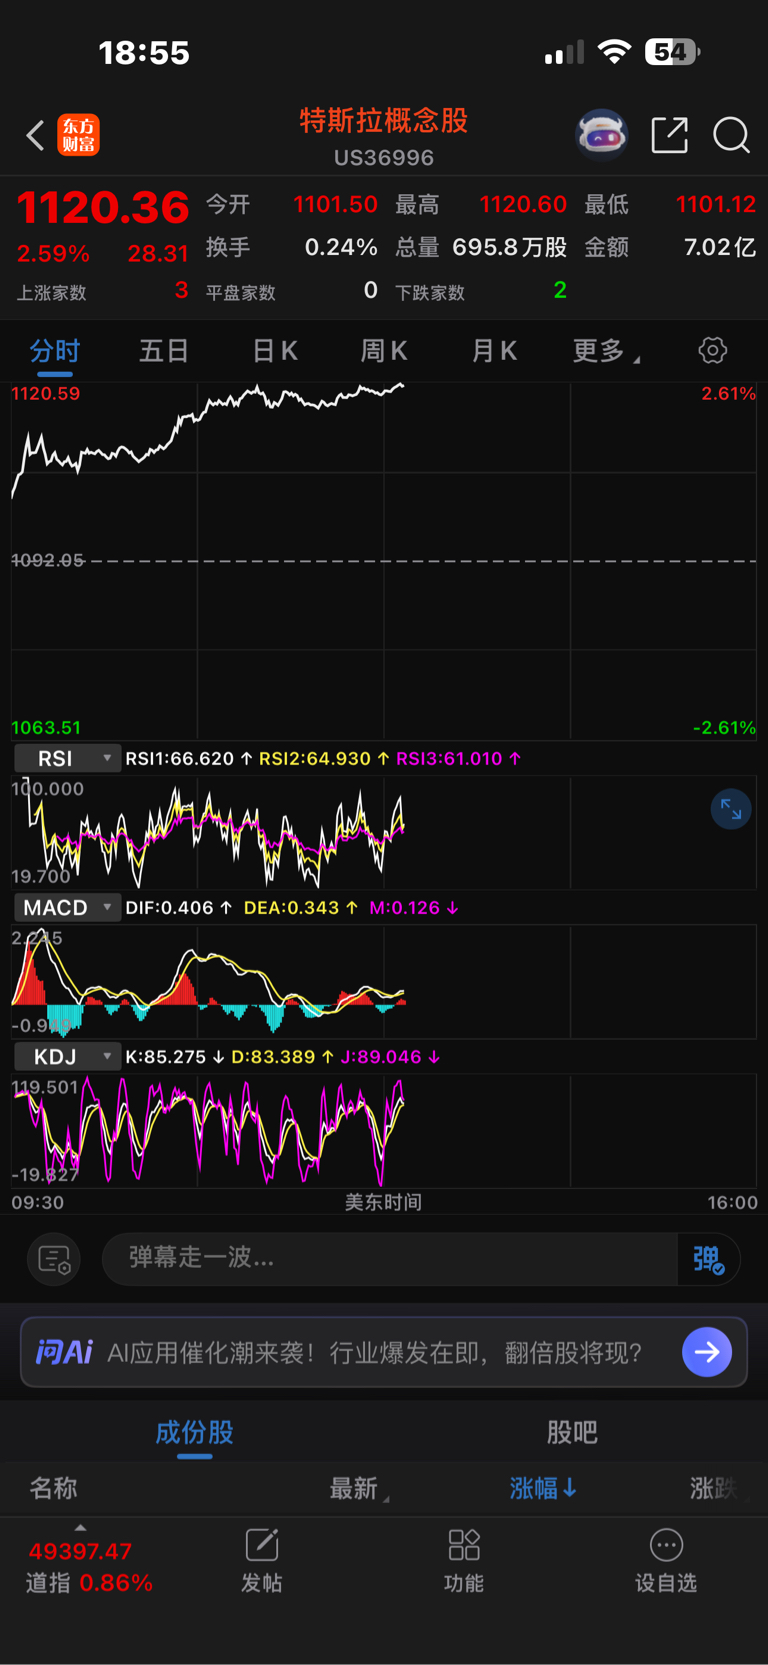Tap J:89.046 readout
768x1665 pixels.
[390, 1057]
